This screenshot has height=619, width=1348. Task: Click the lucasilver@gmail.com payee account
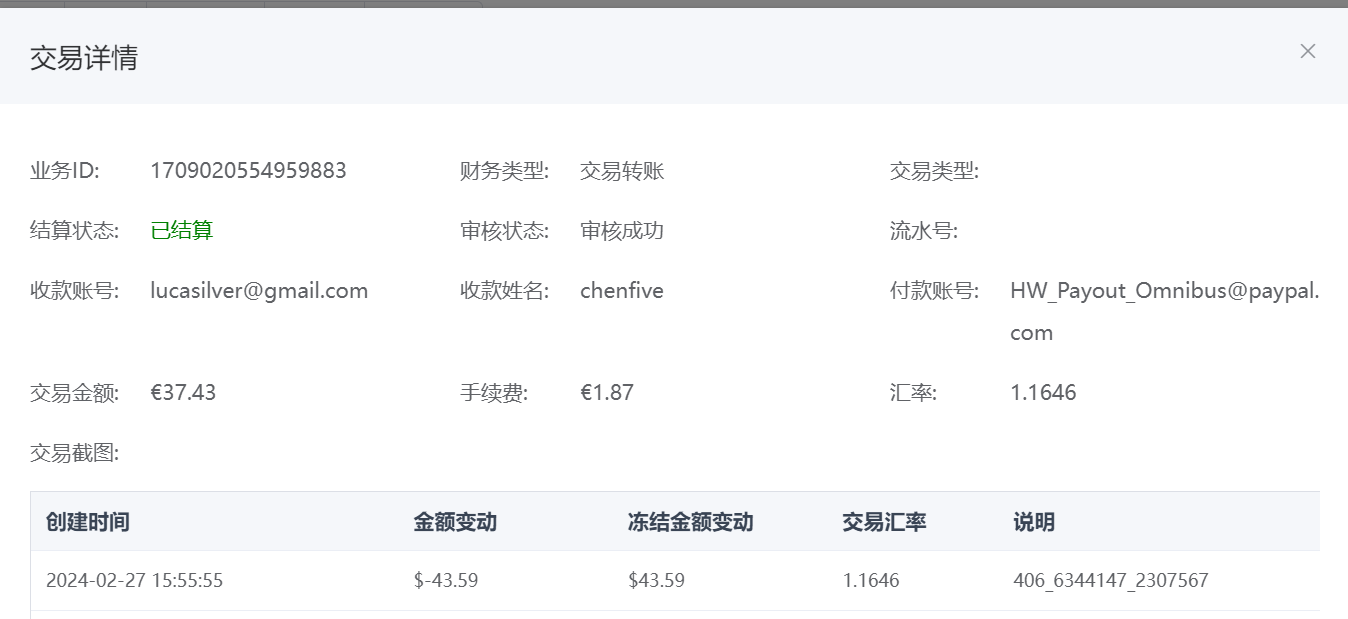point(259,291)
